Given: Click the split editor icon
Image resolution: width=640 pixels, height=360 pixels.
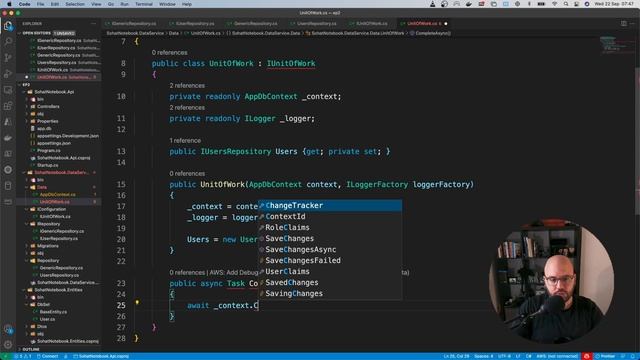Looking at the screenshot, I should click(624, 24).
